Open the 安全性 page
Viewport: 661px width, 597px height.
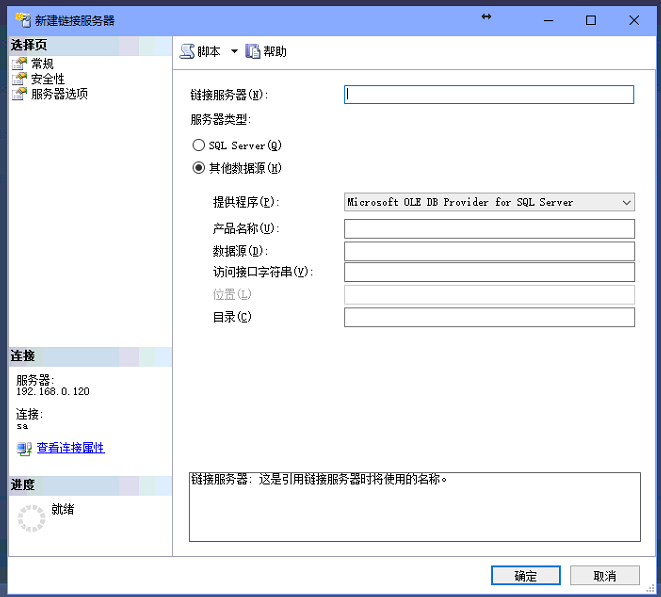point(48,79)
